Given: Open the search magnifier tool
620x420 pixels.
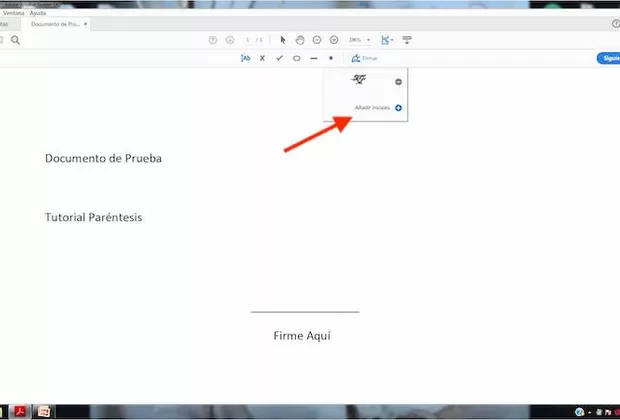Looking at the screenshot, I should (x=15, y=40).
